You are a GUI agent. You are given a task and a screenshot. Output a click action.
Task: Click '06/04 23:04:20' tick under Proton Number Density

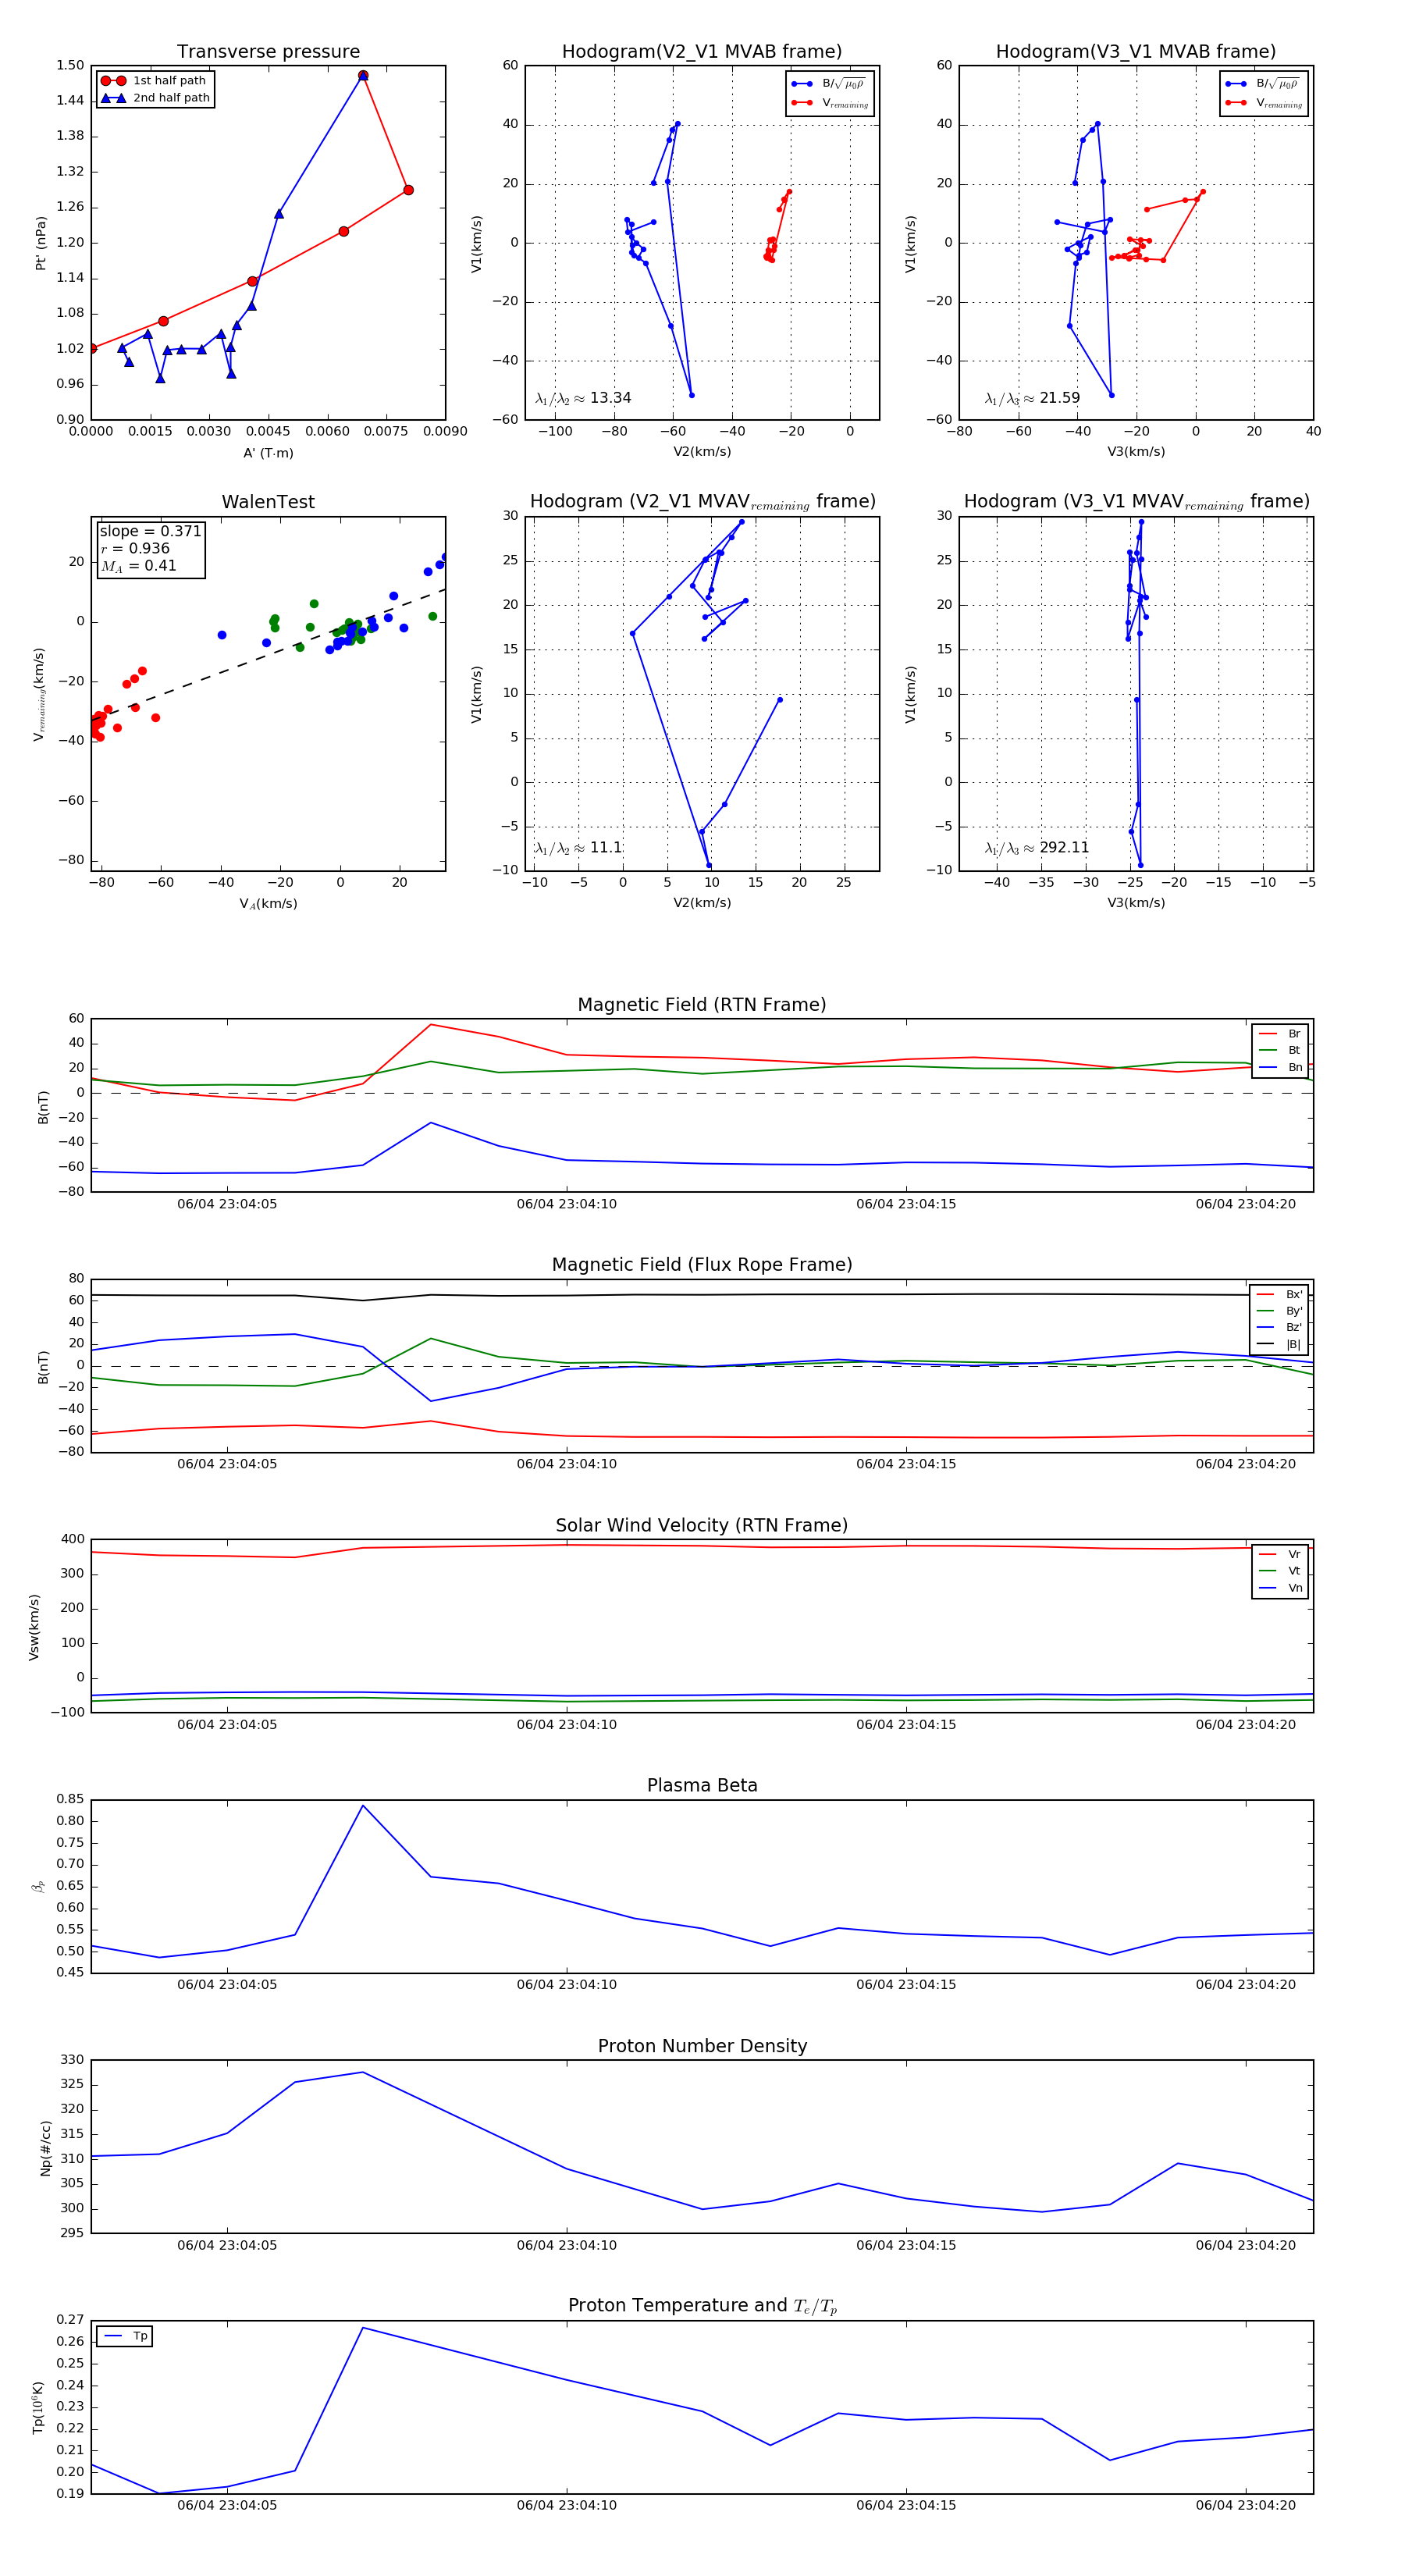(x=1245, y=2245)
